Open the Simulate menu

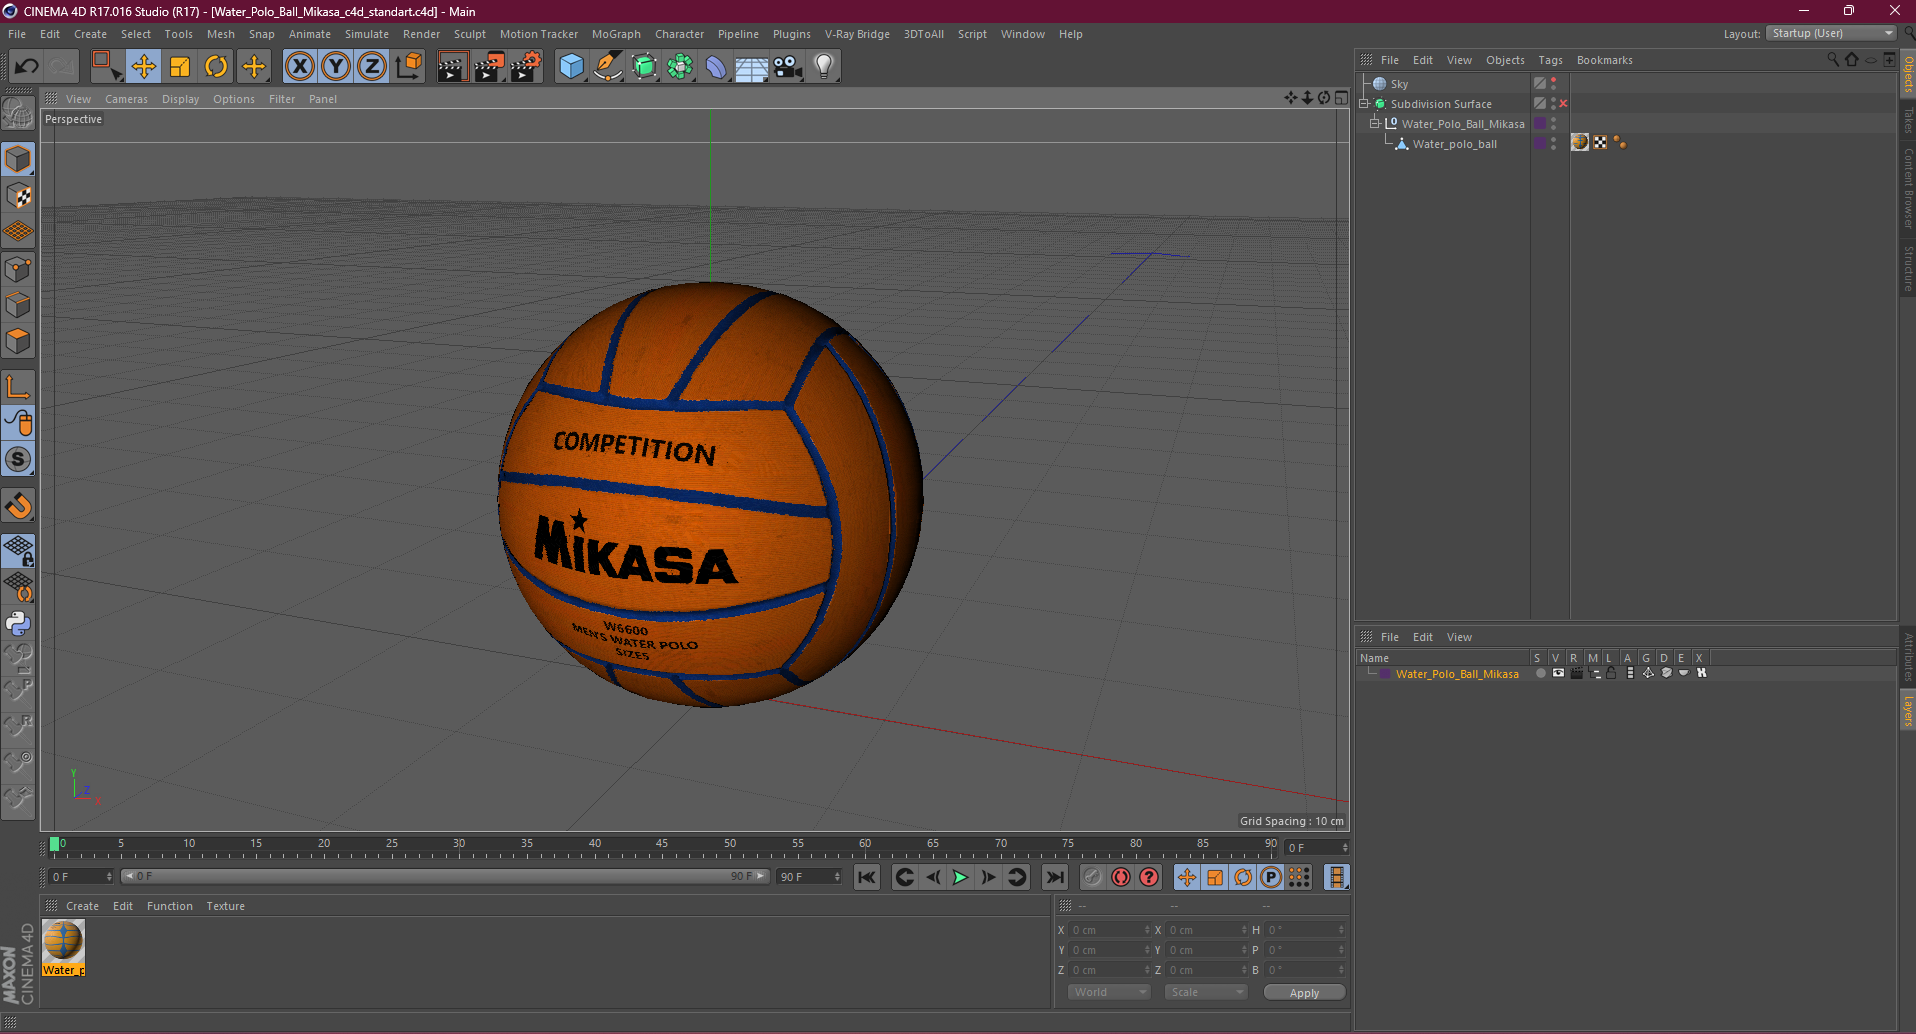(x=367, y=34)
